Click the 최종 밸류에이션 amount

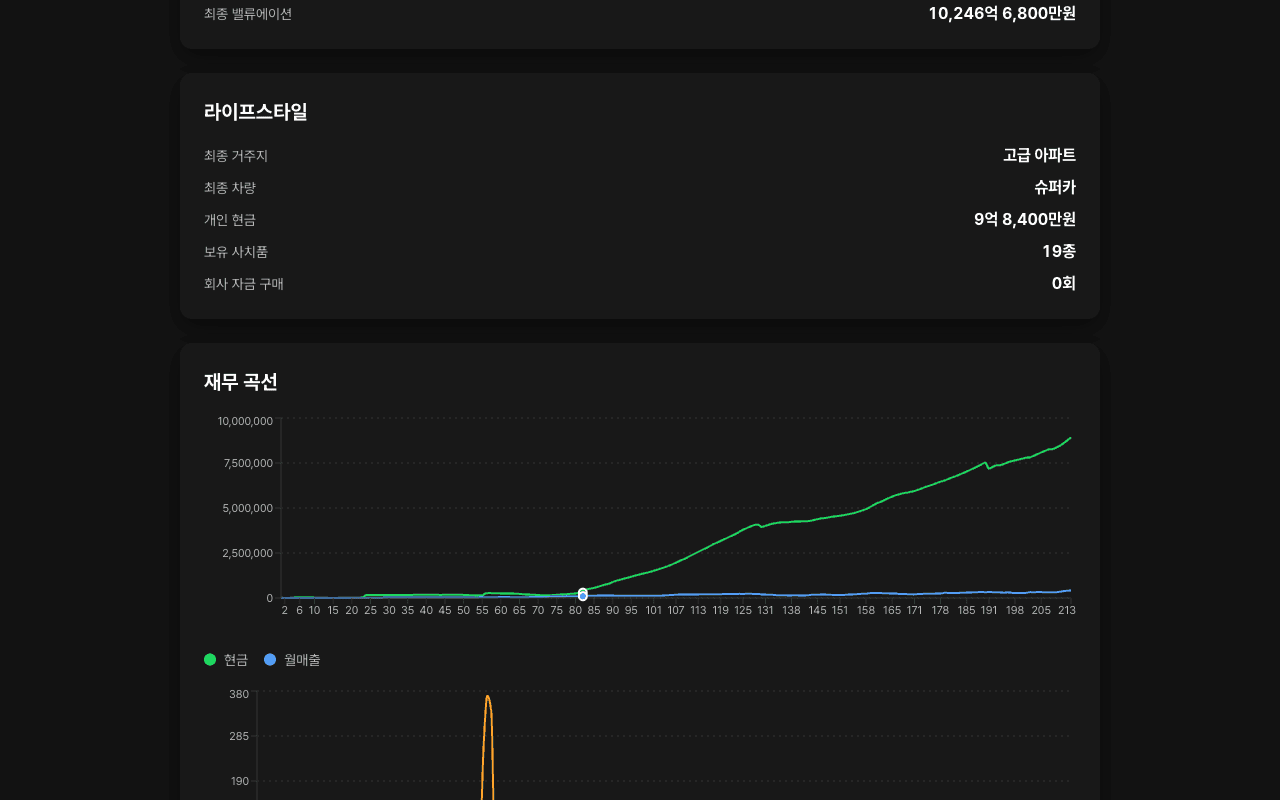click(x=1002, y=13)
